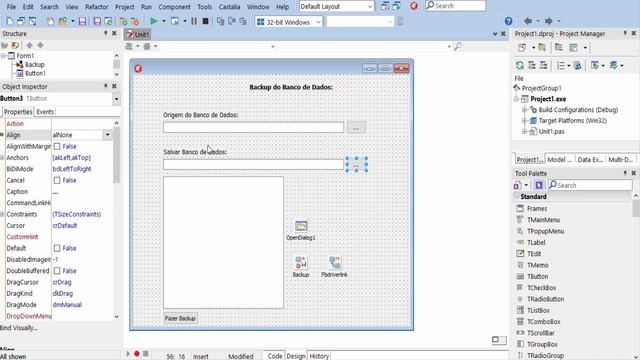Click the Save floppy disk icon
This screenshot has width=640, height=360.
[82, 22]
